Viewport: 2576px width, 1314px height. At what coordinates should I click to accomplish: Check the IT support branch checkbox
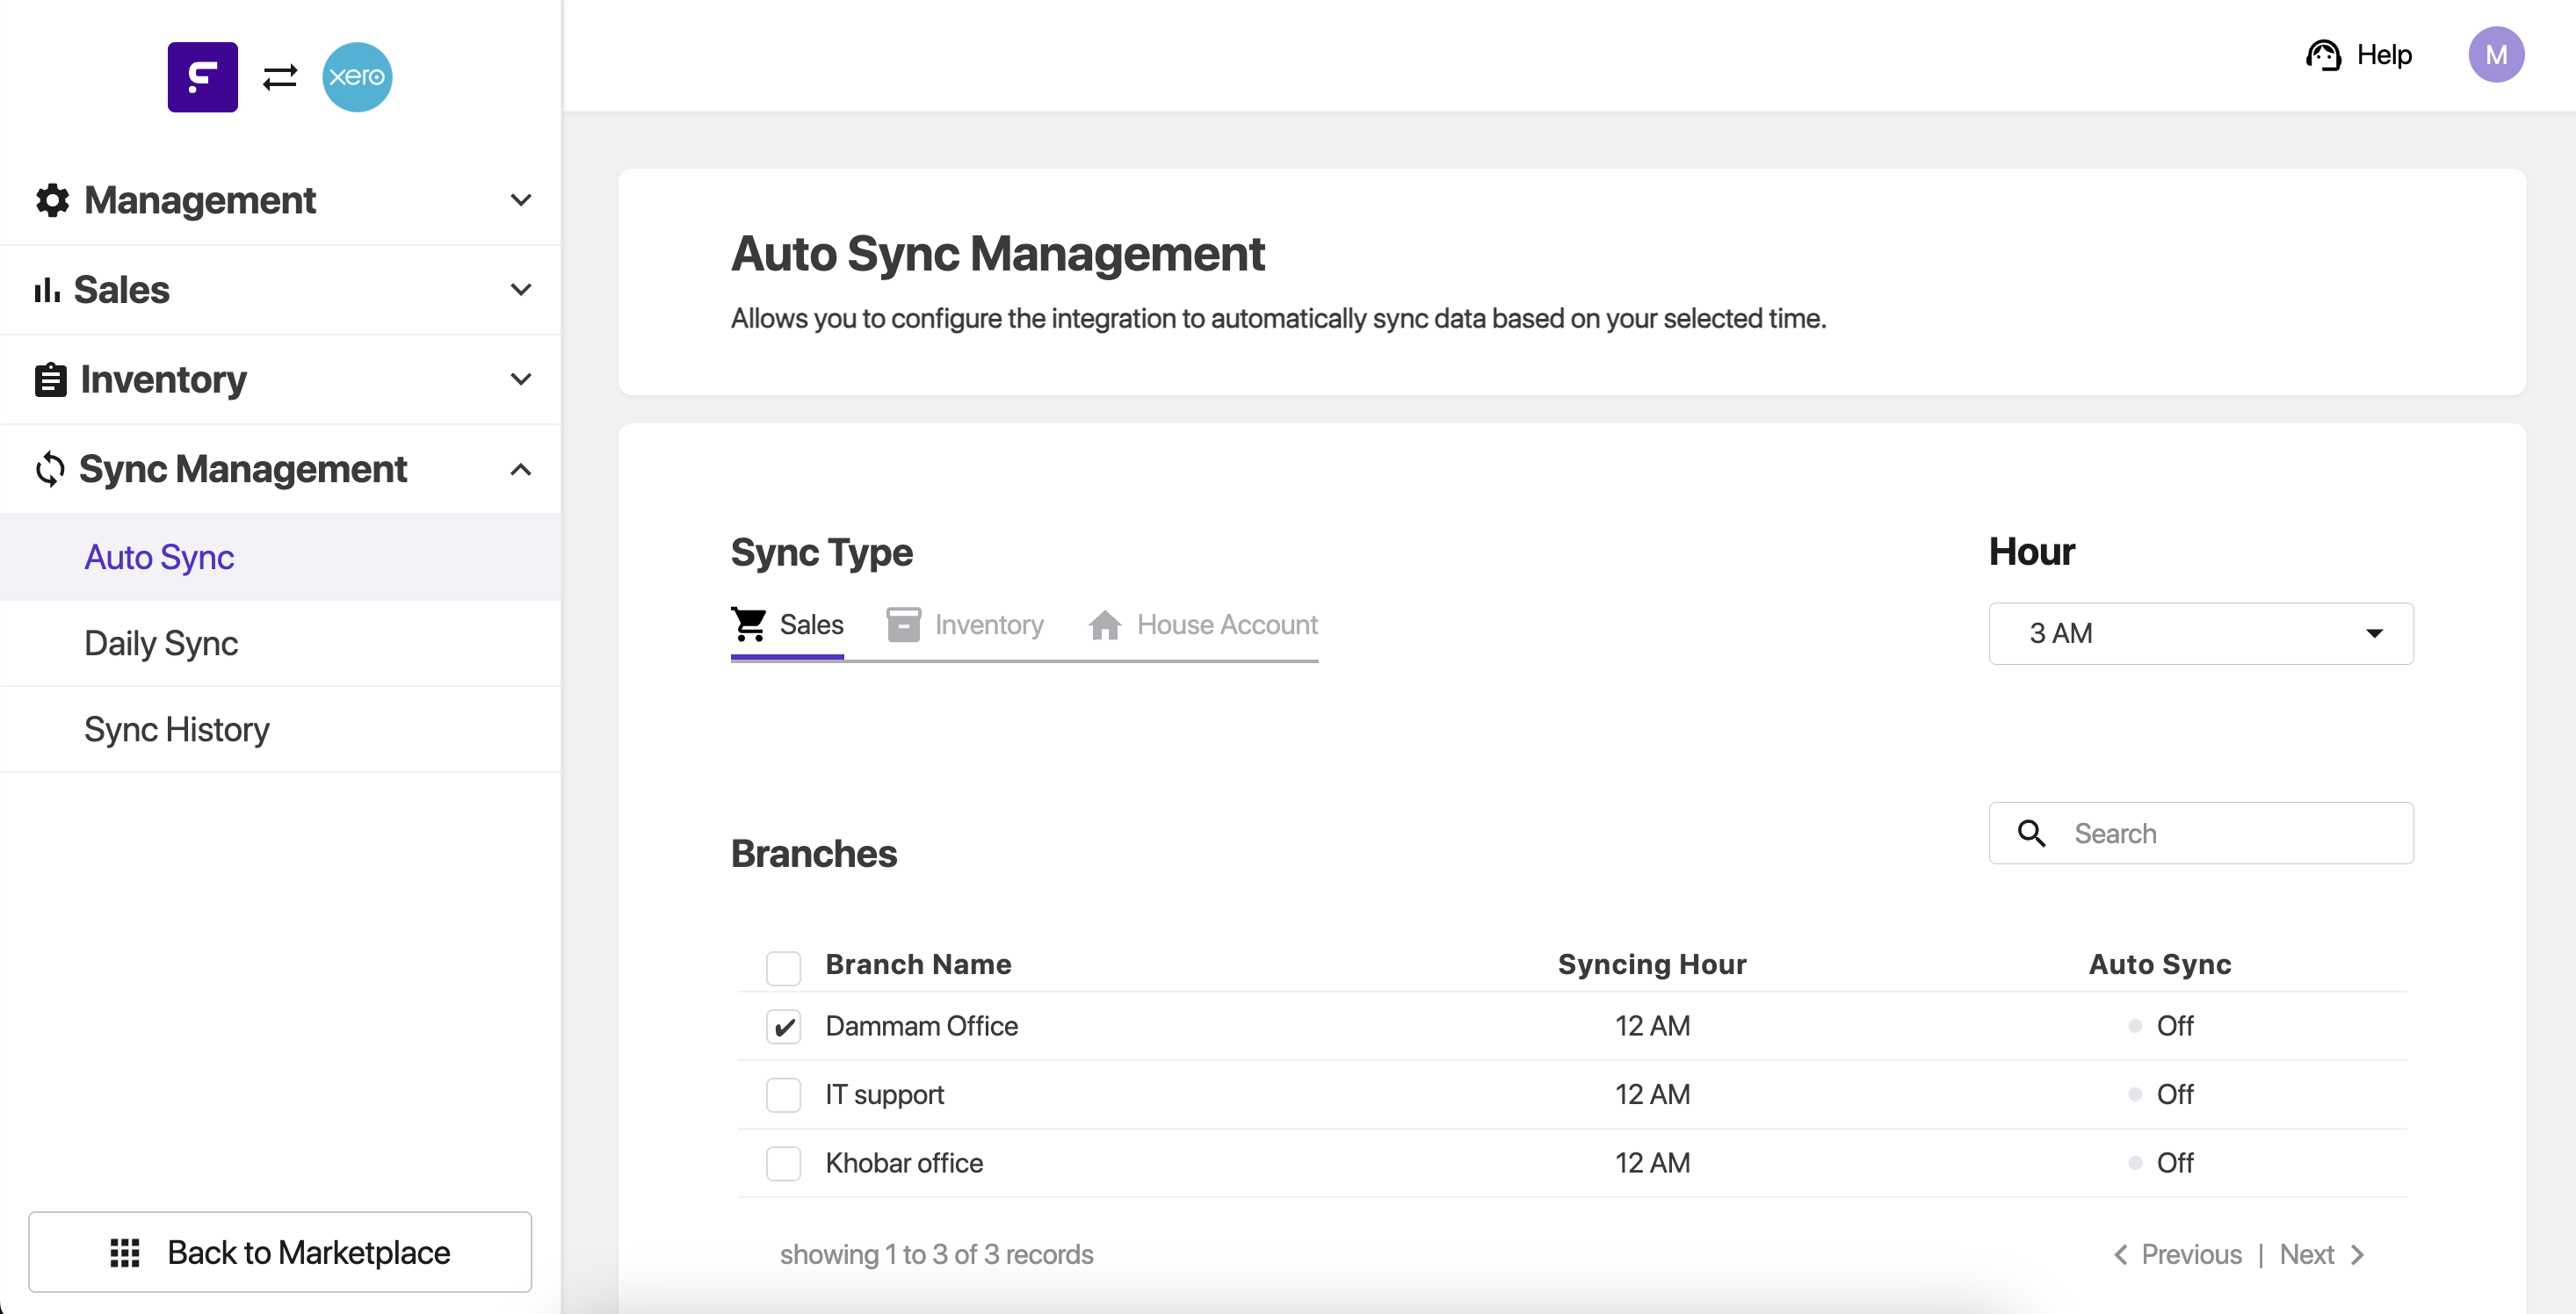(x=783, y=1095)
